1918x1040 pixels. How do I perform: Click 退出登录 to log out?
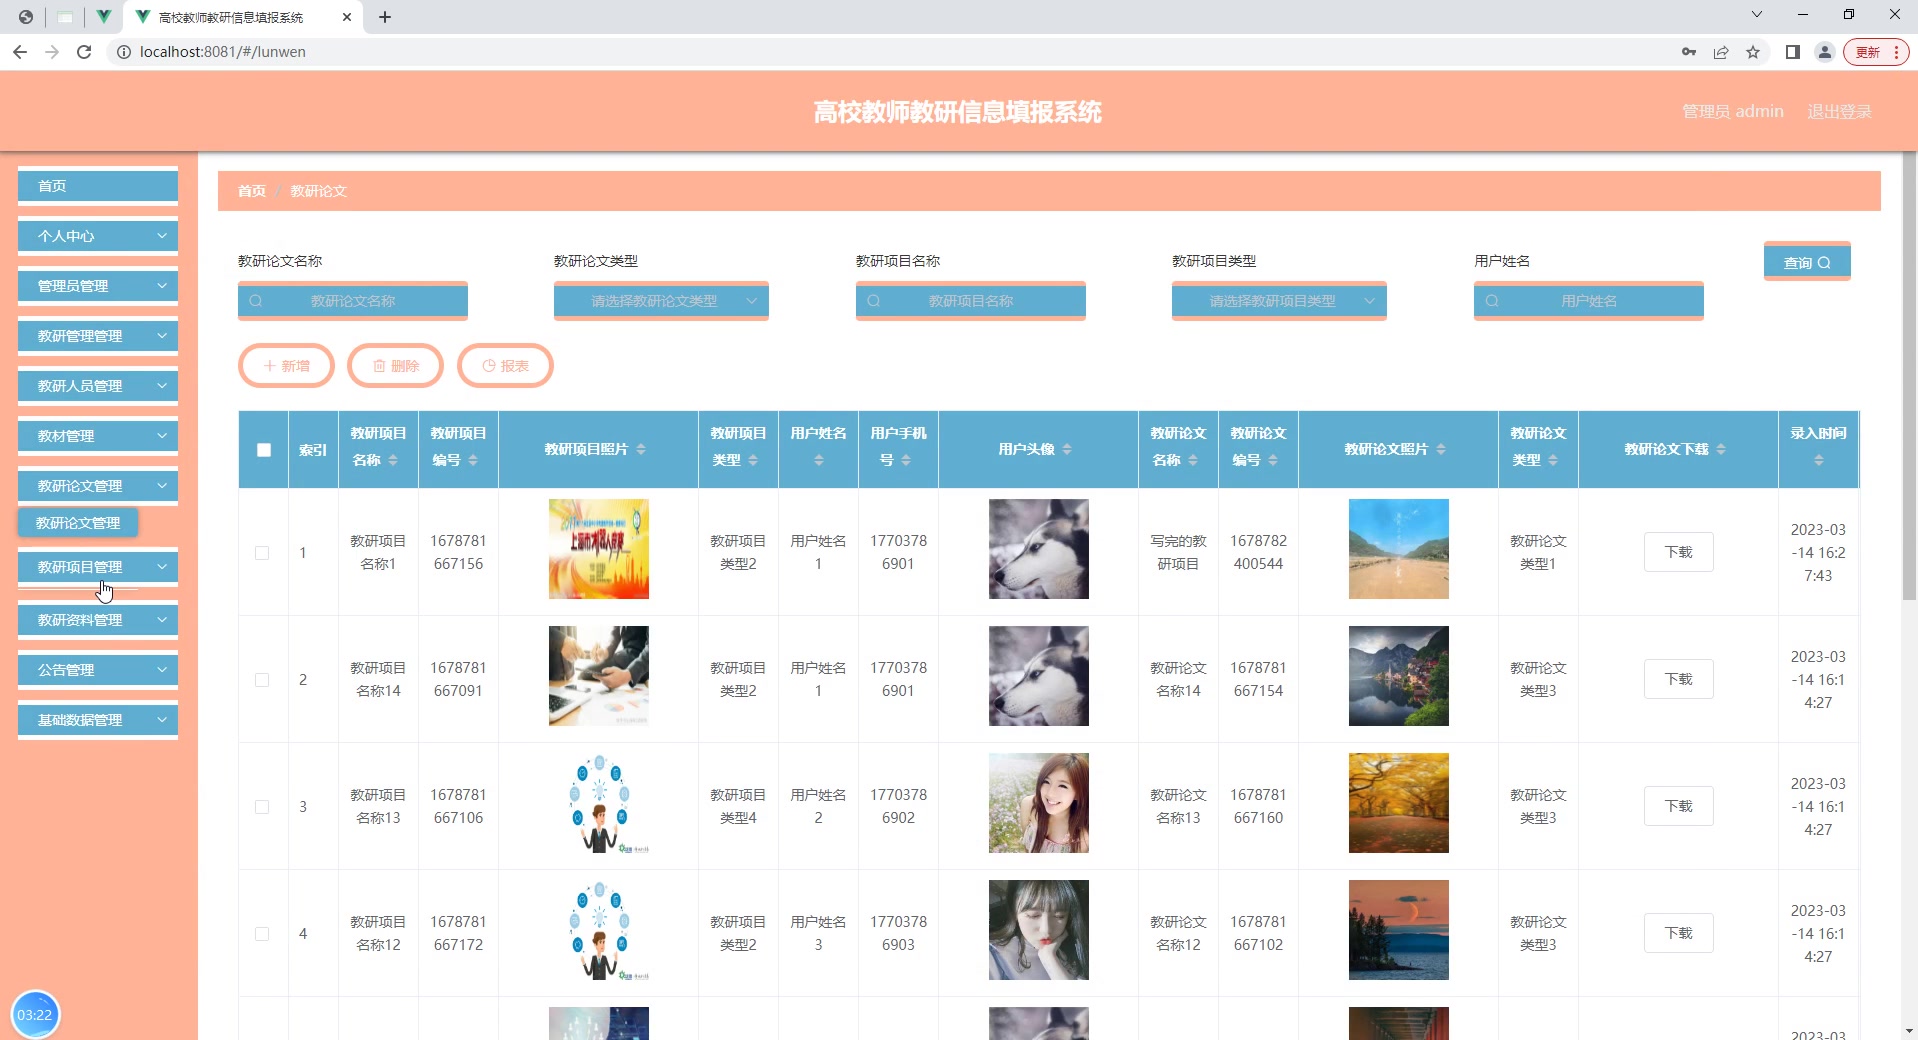pos(1839,112)
